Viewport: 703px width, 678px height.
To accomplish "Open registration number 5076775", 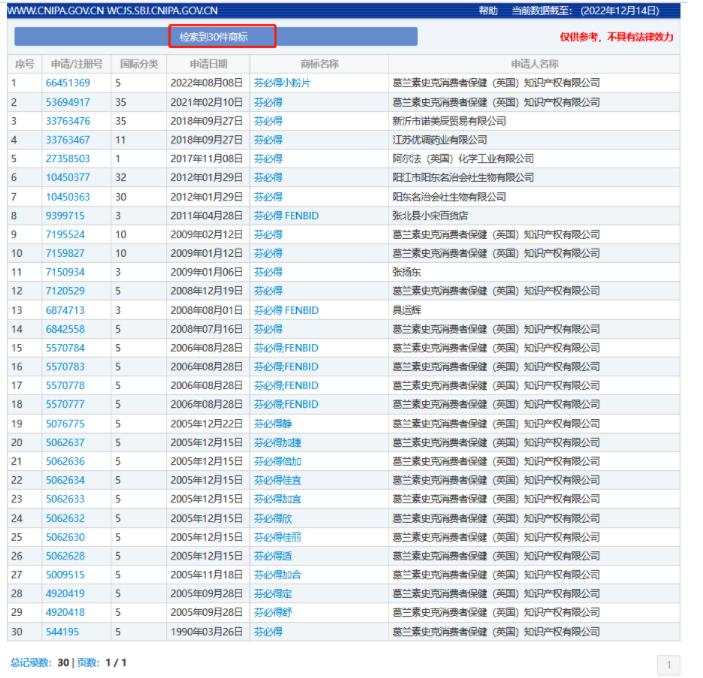I will [65, 424].
